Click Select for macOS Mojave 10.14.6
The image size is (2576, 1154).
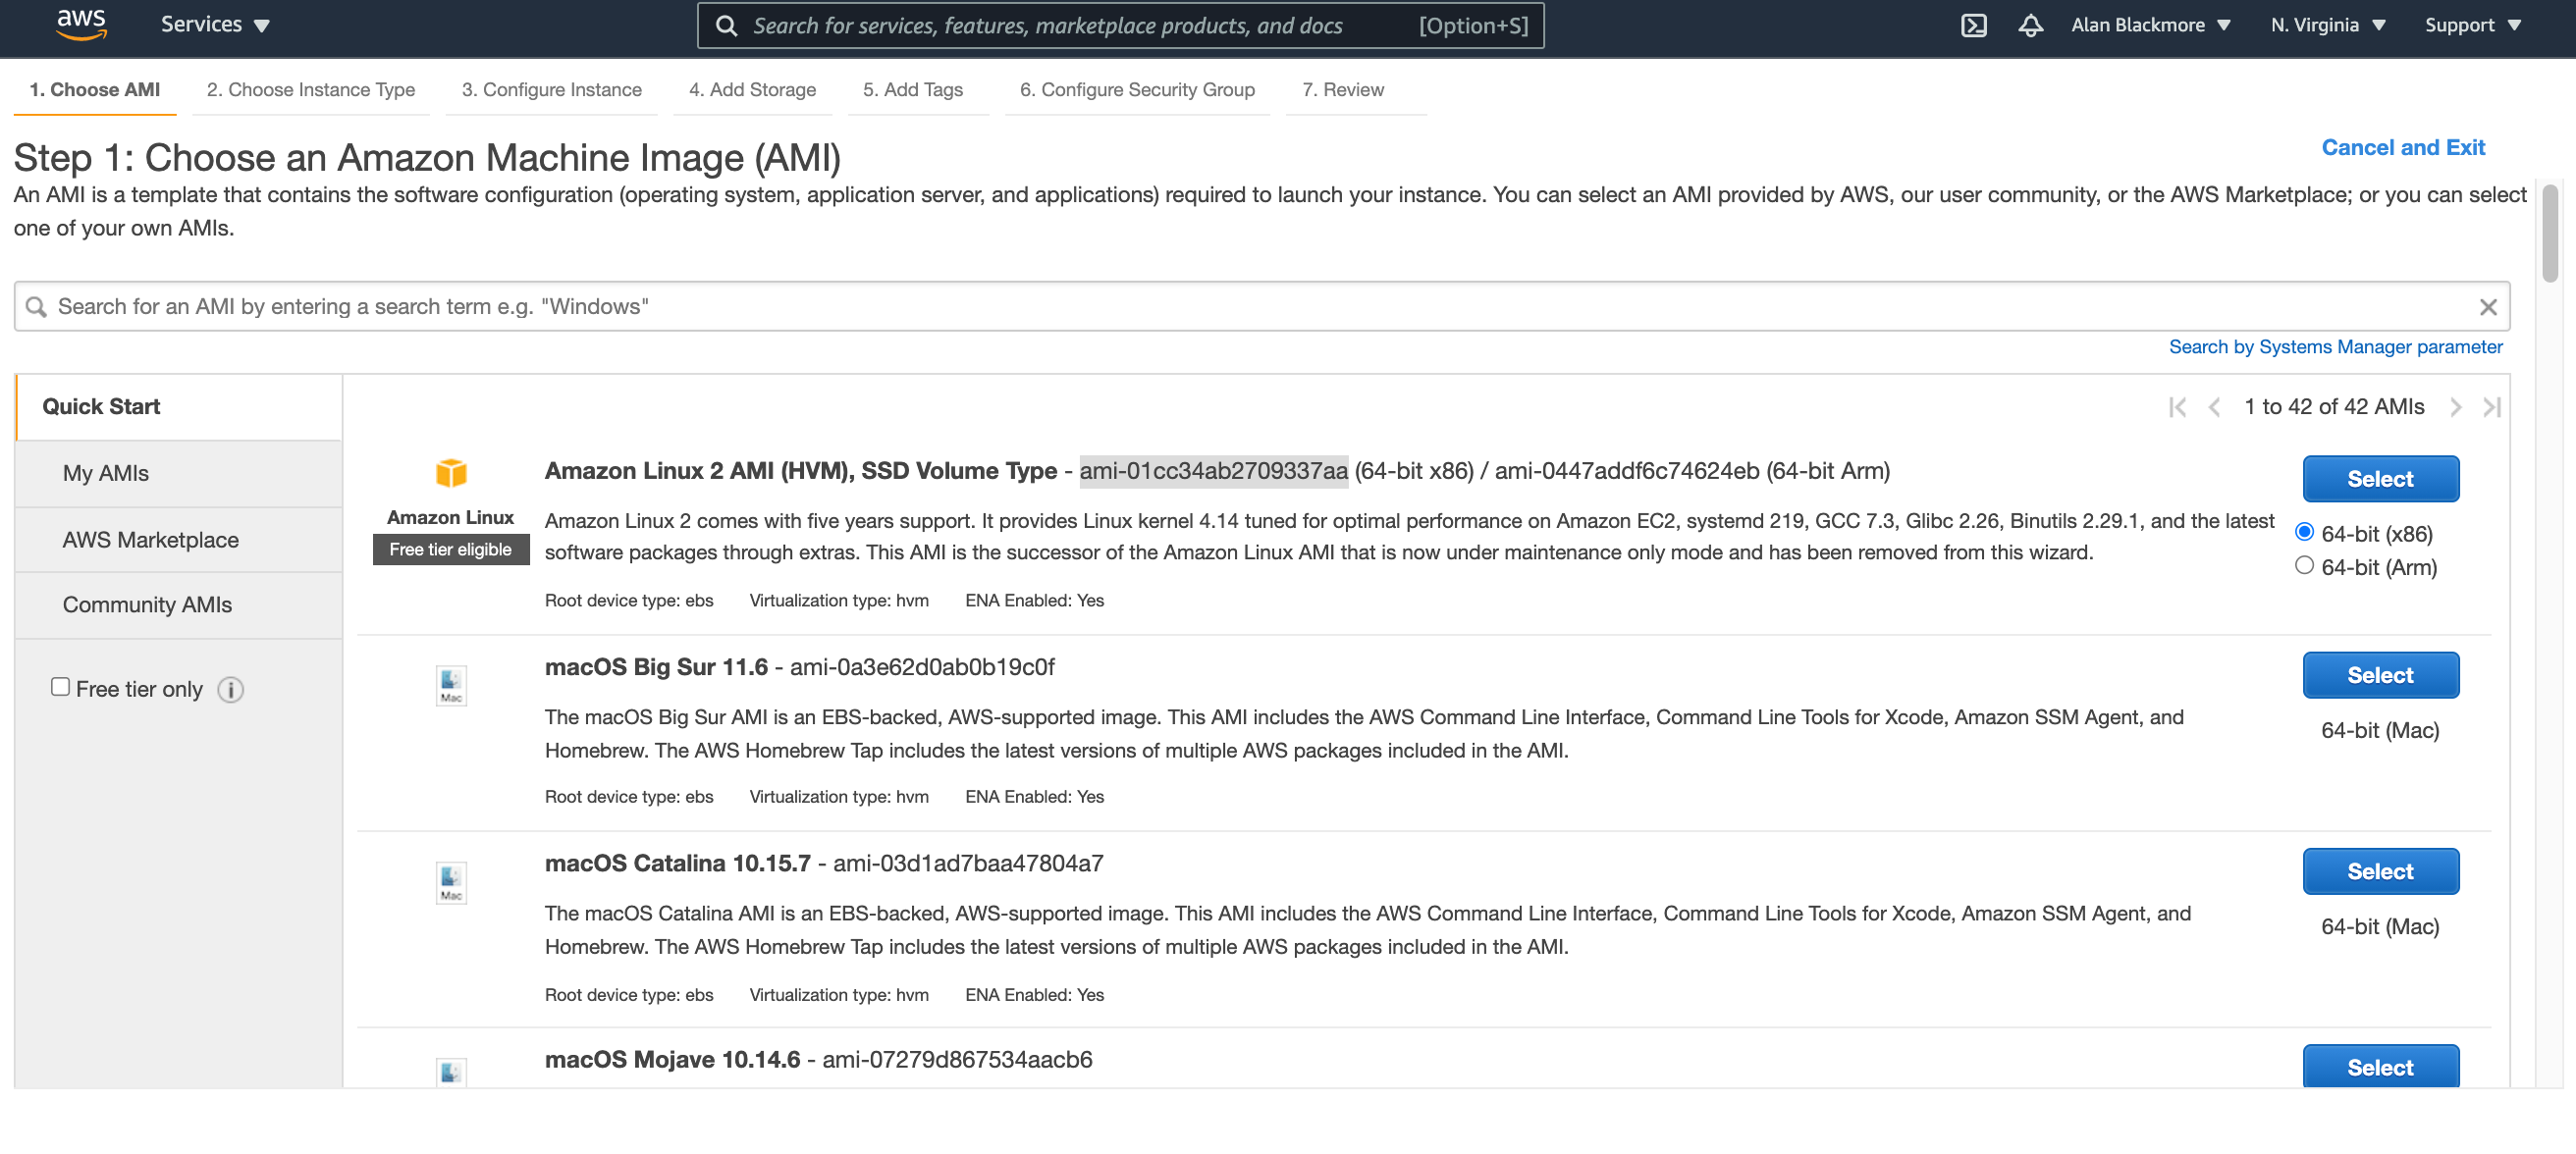(x=2380, y=1066)
